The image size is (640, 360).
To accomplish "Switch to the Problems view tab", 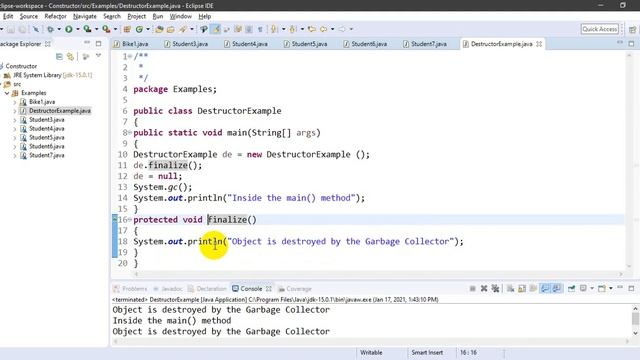I will coord(130,289).
